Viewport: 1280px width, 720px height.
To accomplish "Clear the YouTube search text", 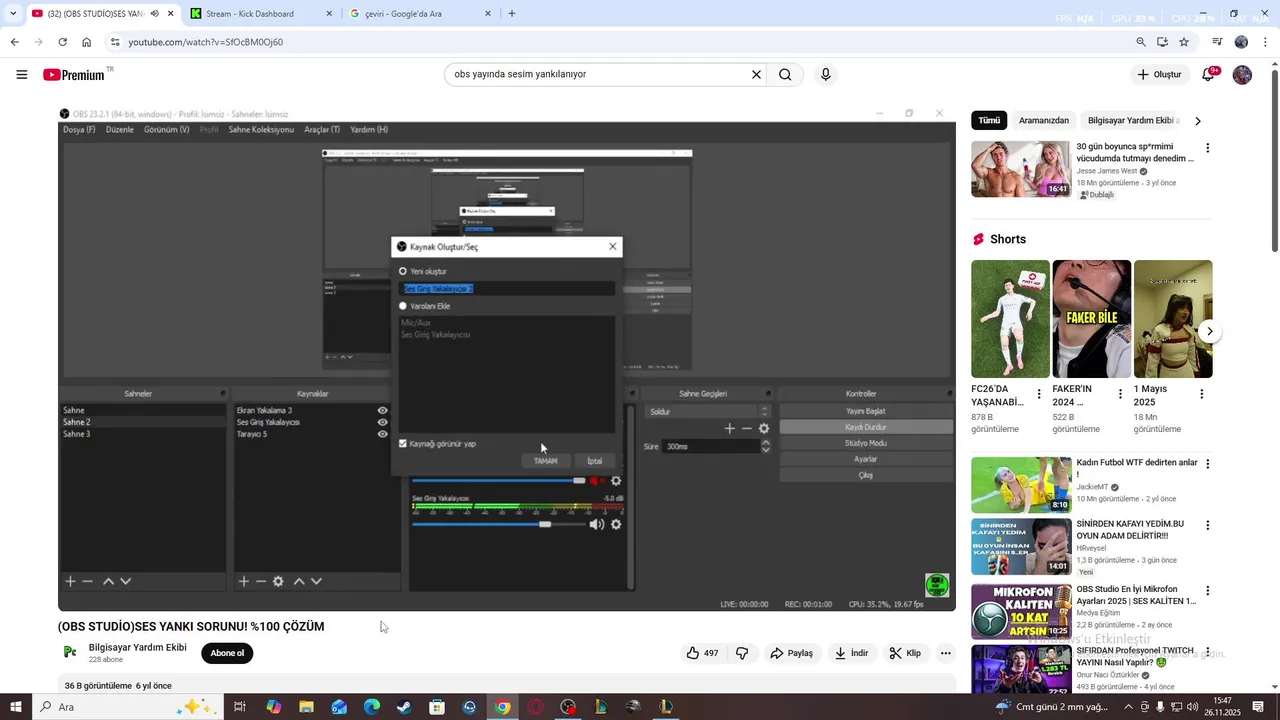I will click(756, 74).
